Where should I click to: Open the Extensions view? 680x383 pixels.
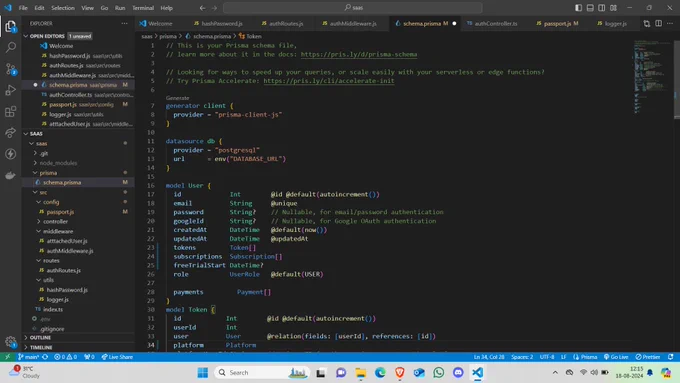coord(10,111)
